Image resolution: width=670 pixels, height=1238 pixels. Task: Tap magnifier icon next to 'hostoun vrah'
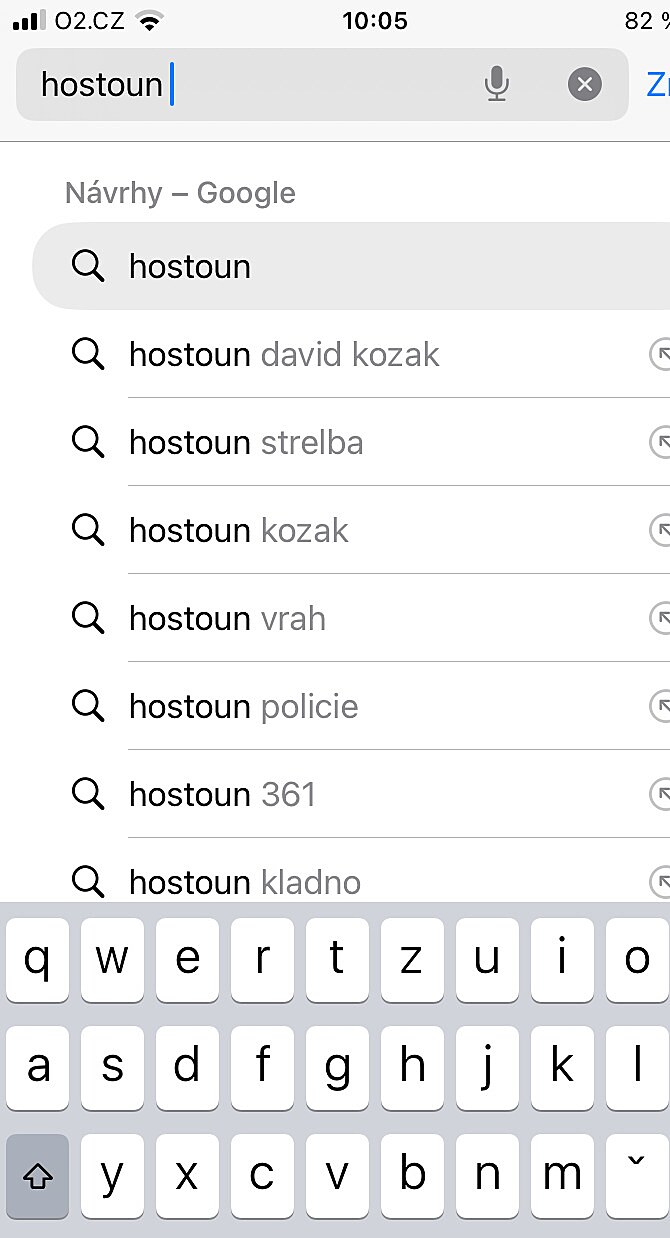point(88,619)
